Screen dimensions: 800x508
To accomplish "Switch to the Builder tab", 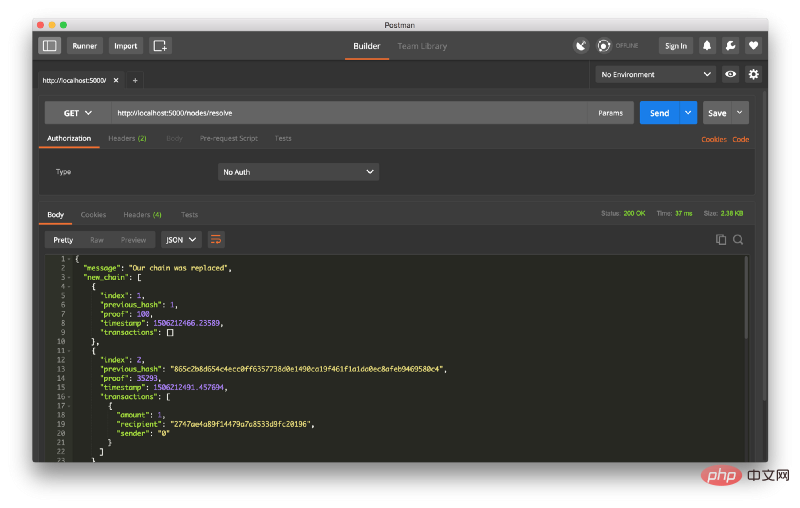I will click(x=367, y=46).
